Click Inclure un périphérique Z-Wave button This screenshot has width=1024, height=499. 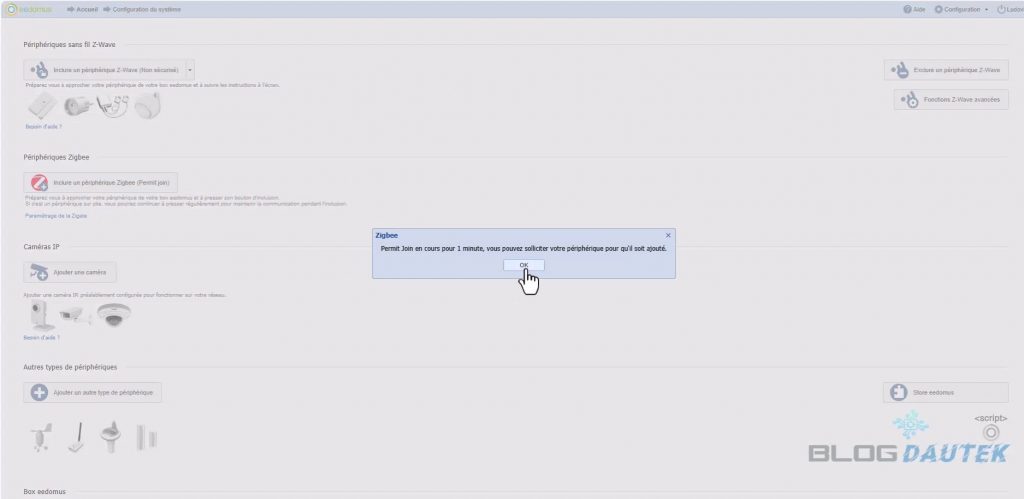(x=104, y=70)
